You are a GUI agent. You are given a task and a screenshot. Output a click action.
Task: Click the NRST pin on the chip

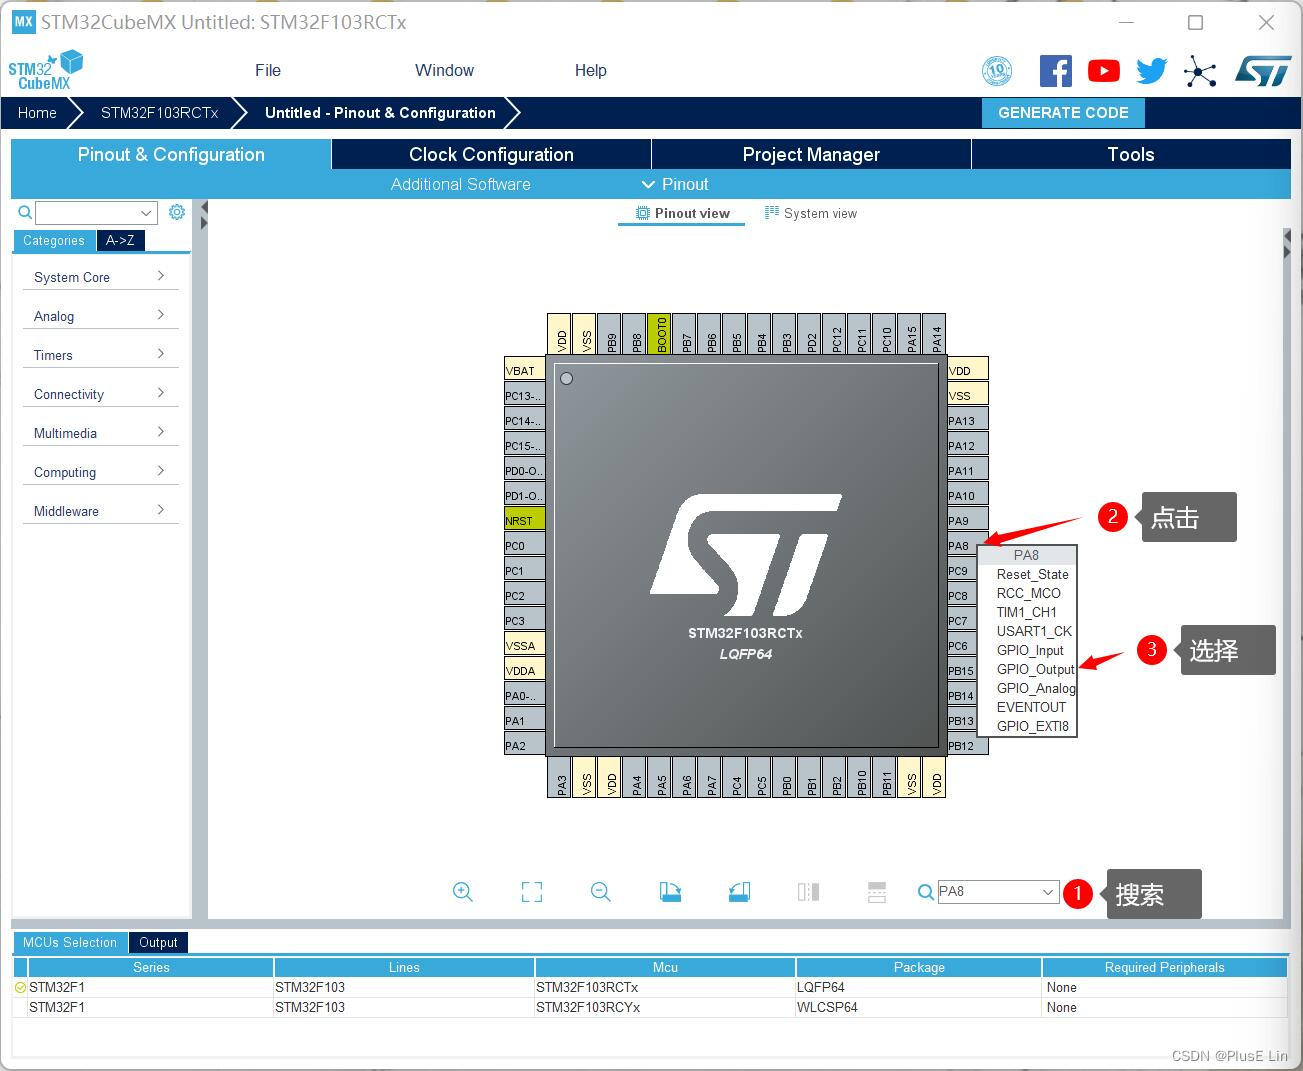pyautogui.click(x=525, y=520)
